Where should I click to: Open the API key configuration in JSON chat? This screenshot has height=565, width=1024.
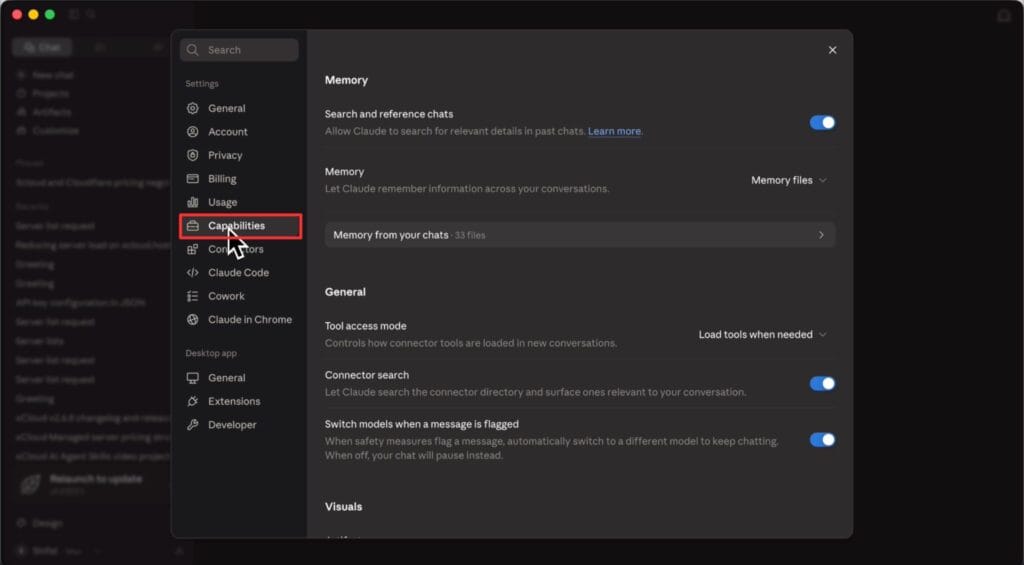point(80,303)
